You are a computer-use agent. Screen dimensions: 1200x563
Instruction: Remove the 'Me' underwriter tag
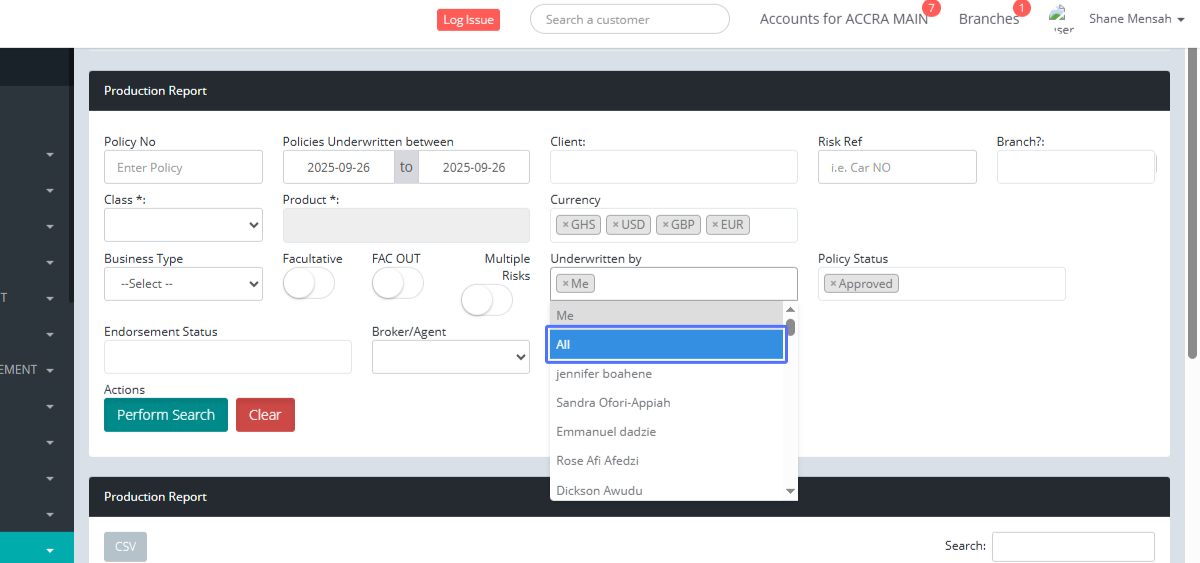tap(565, 284)
